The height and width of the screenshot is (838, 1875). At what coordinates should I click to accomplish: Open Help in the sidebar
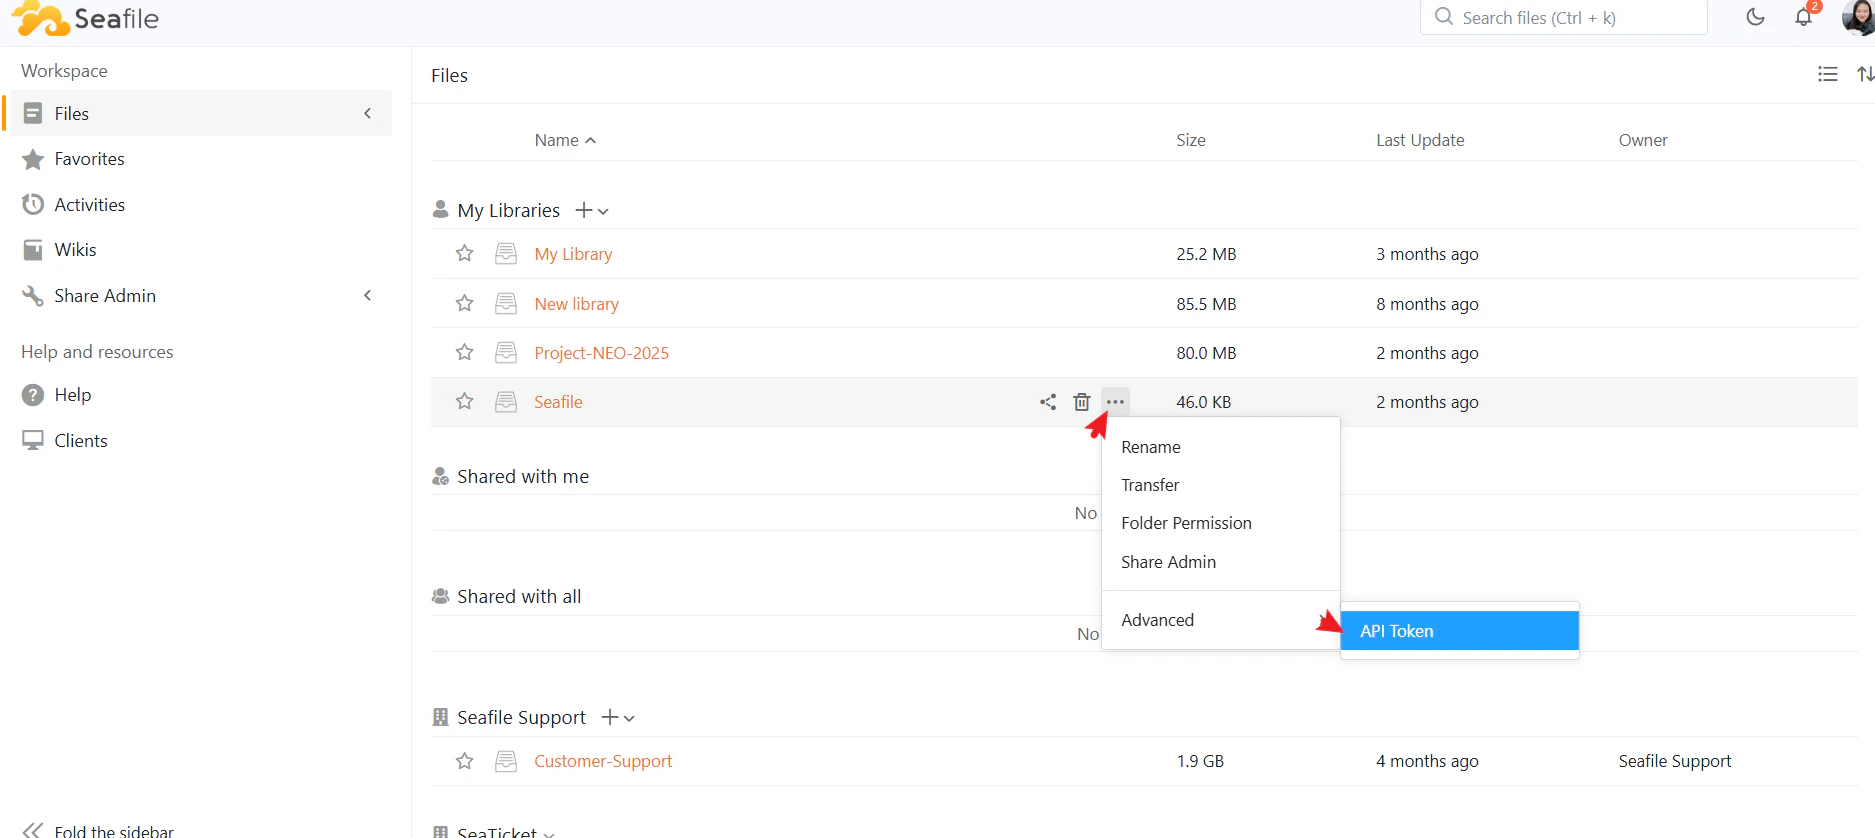tap(72, 395)
